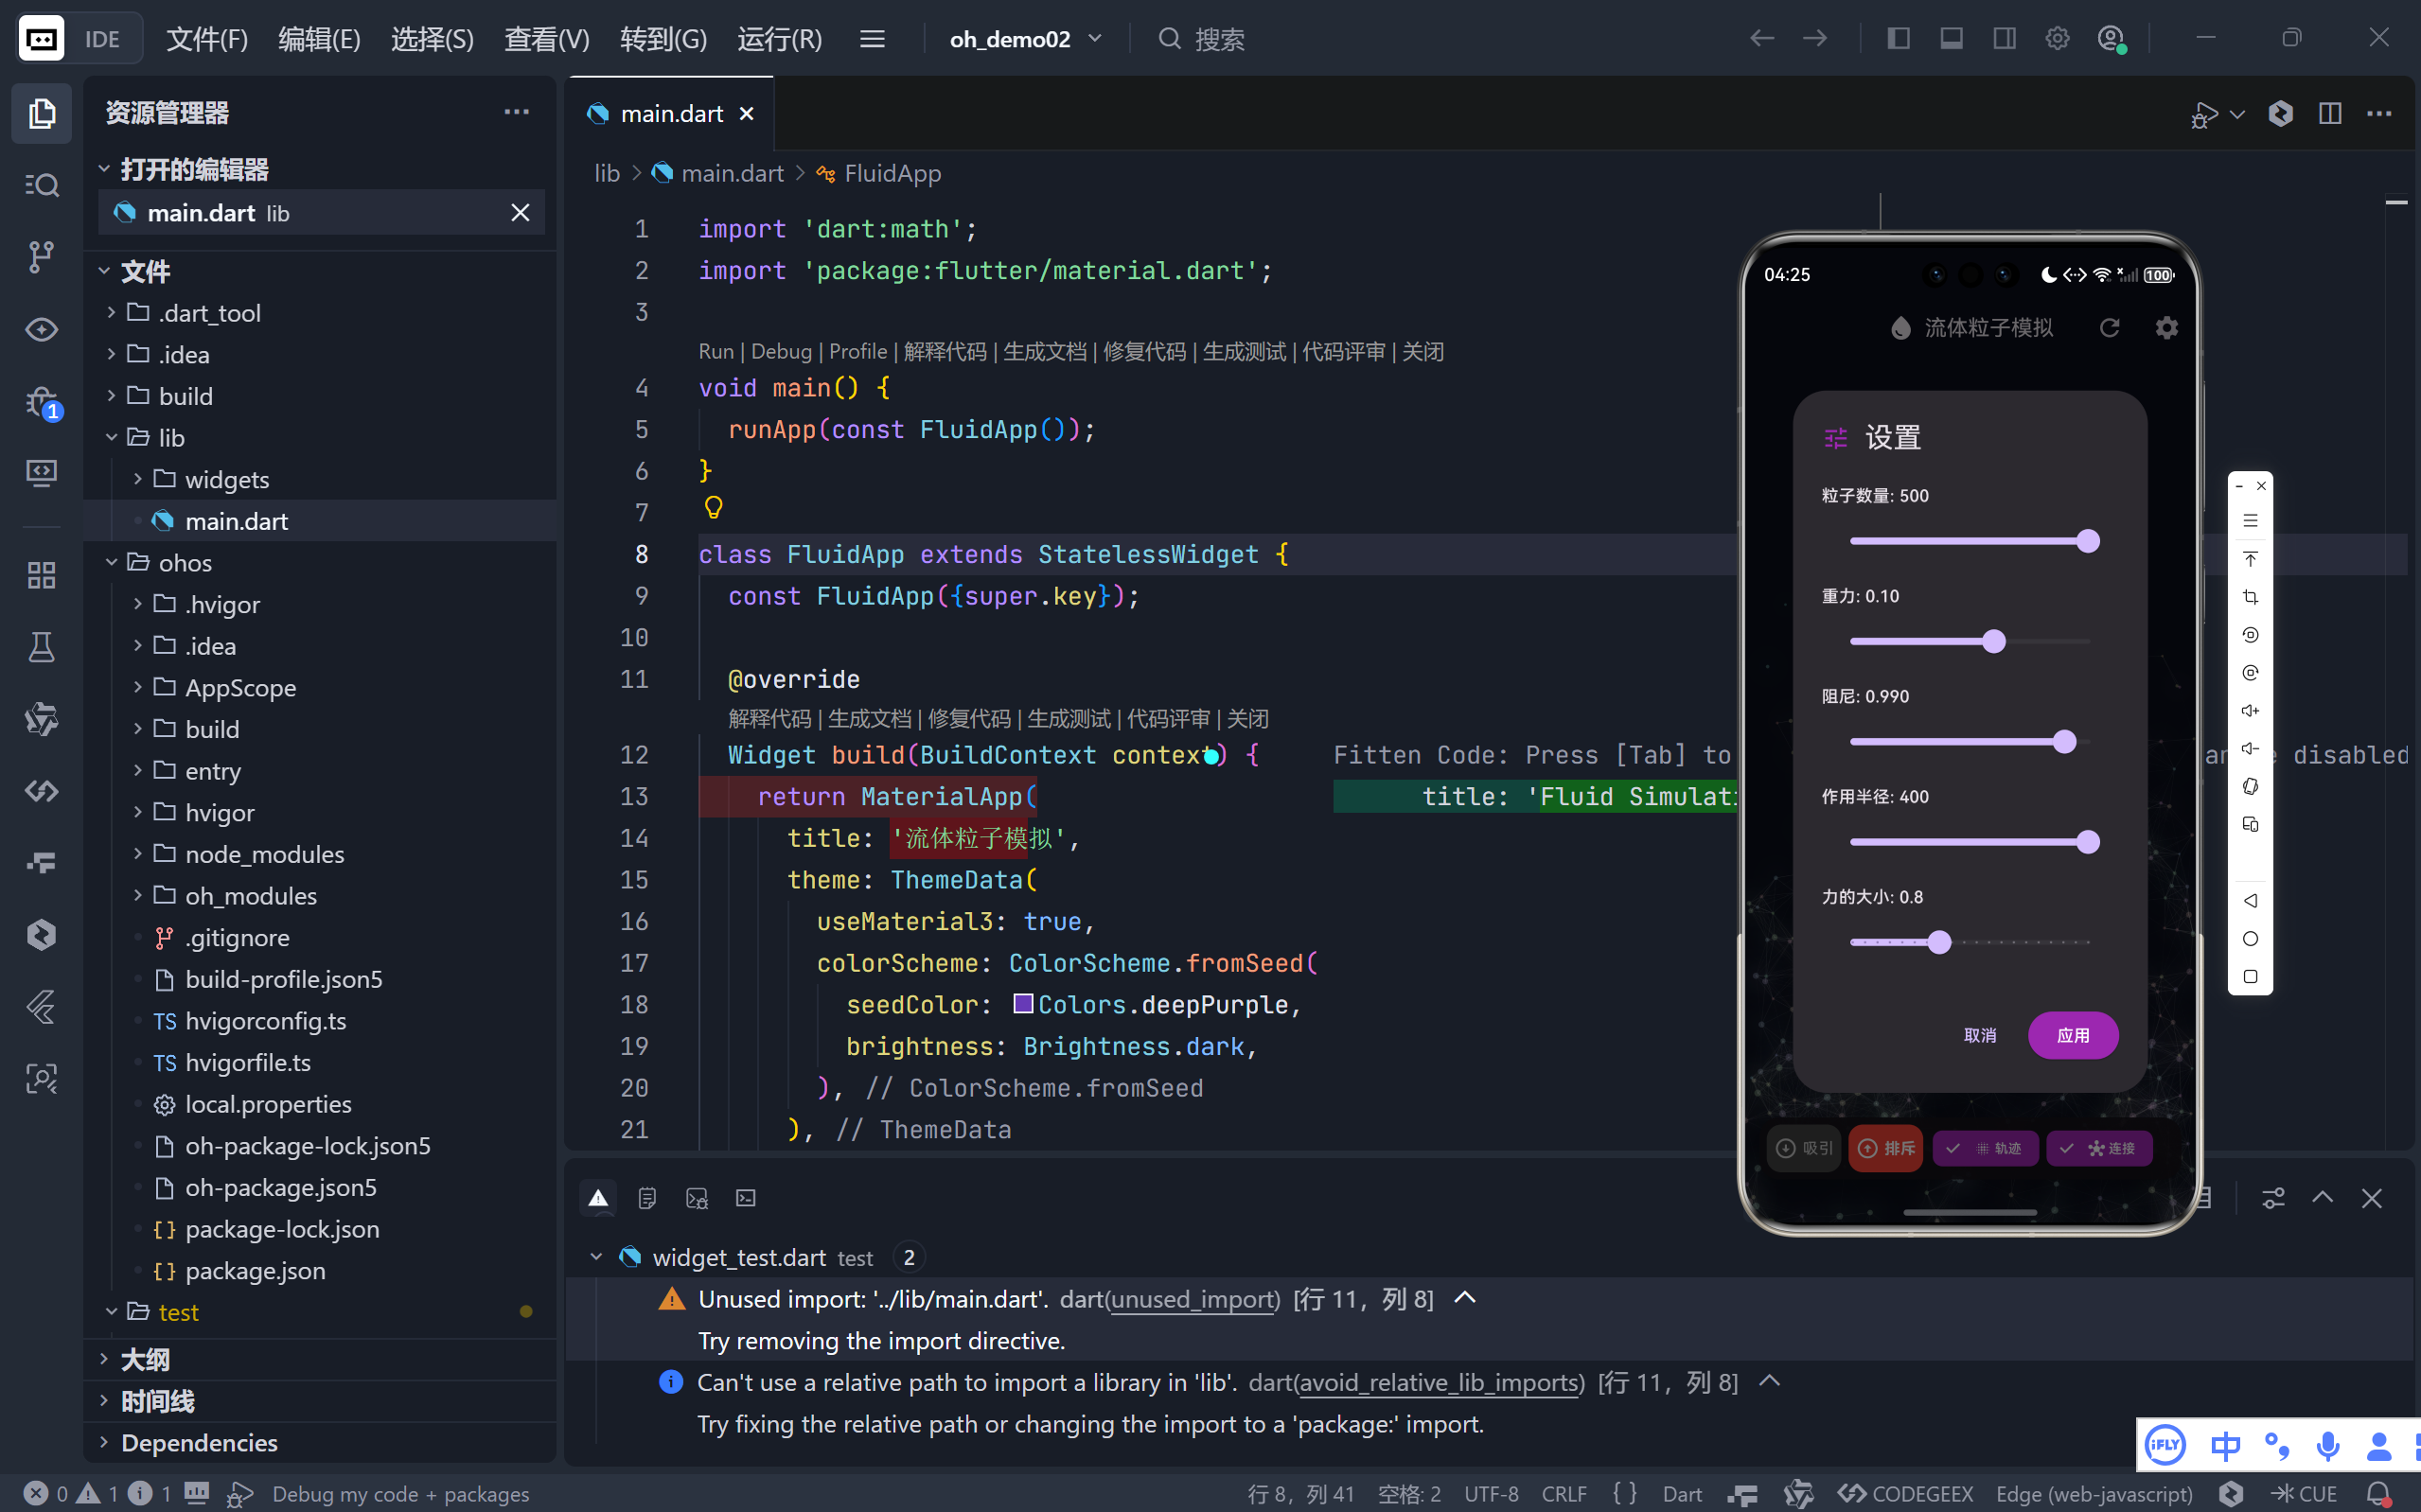Open the Testing flask icon

(41, 647)
